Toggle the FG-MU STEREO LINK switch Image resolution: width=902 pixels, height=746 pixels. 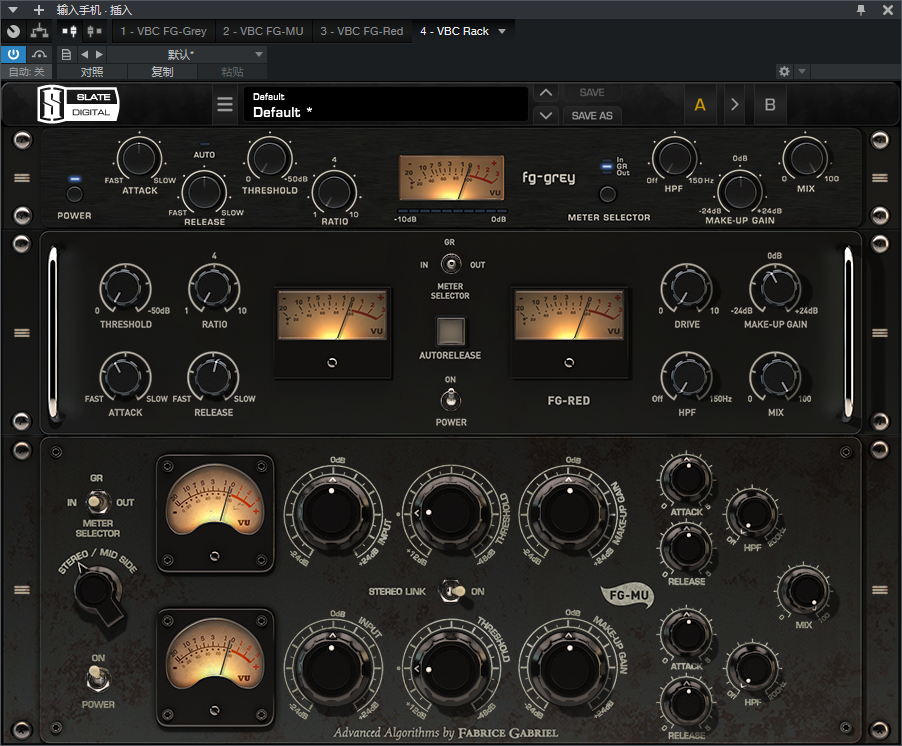[453, 591]
